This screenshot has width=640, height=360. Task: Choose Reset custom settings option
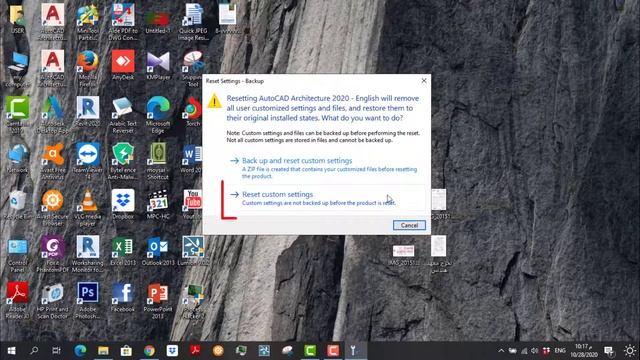click(x=327, y=198)
